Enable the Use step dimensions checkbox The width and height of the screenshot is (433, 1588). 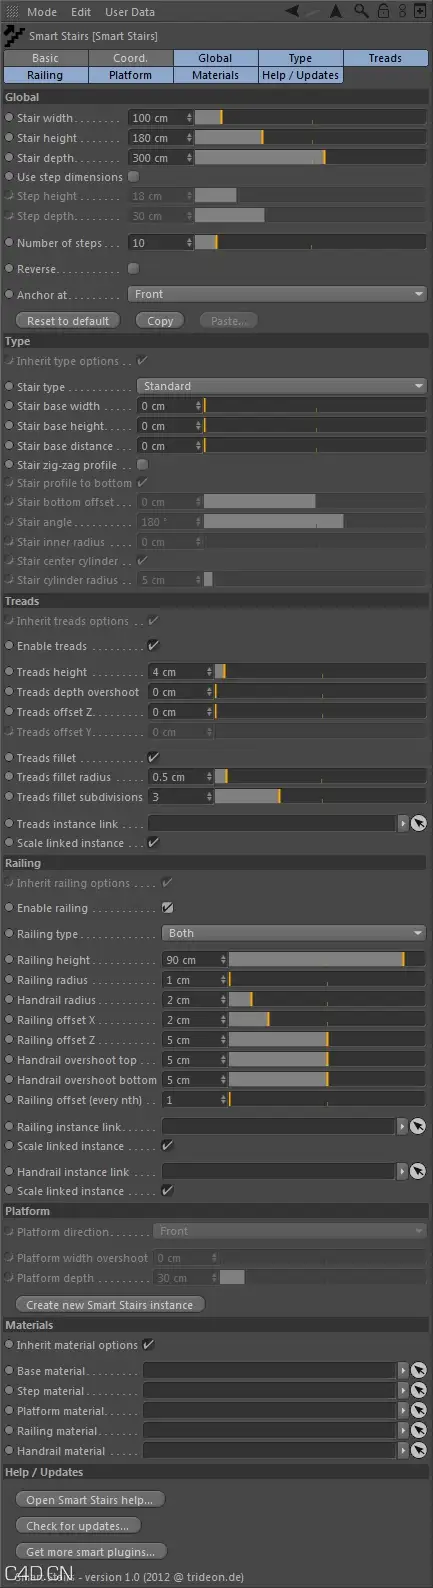pos(133,177)
